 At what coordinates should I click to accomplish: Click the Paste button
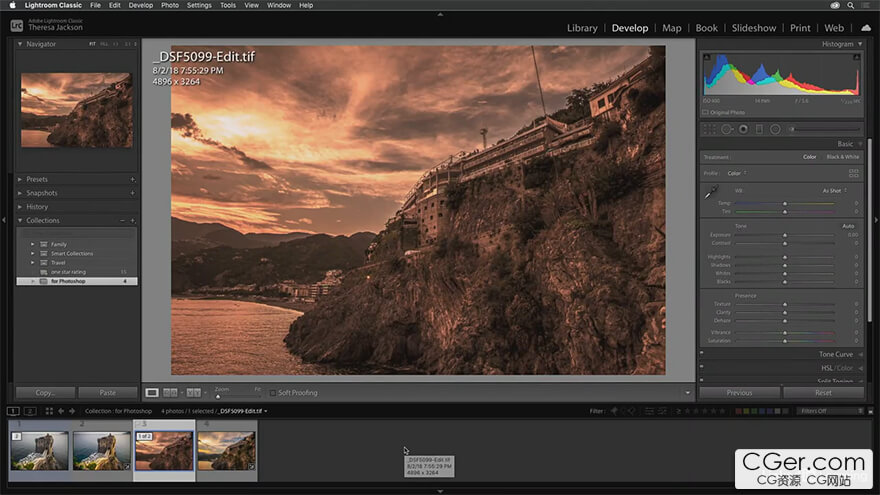(108, 393)
